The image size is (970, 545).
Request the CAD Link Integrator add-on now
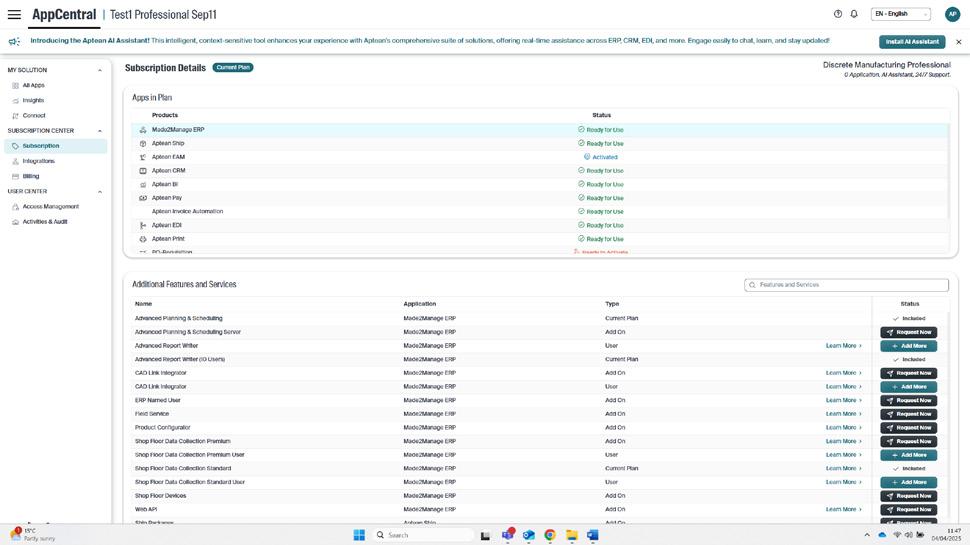point(909,373)
